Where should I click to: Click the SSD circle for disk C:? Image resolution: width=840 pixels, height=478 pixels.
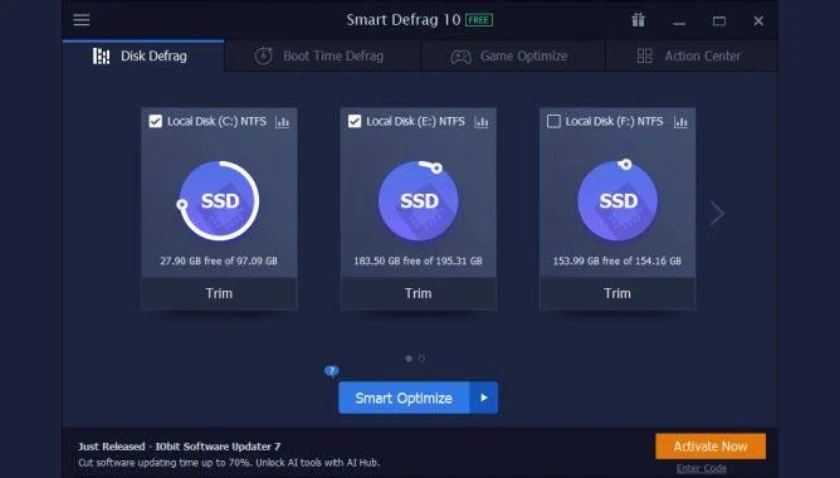[x=219, y=201]
